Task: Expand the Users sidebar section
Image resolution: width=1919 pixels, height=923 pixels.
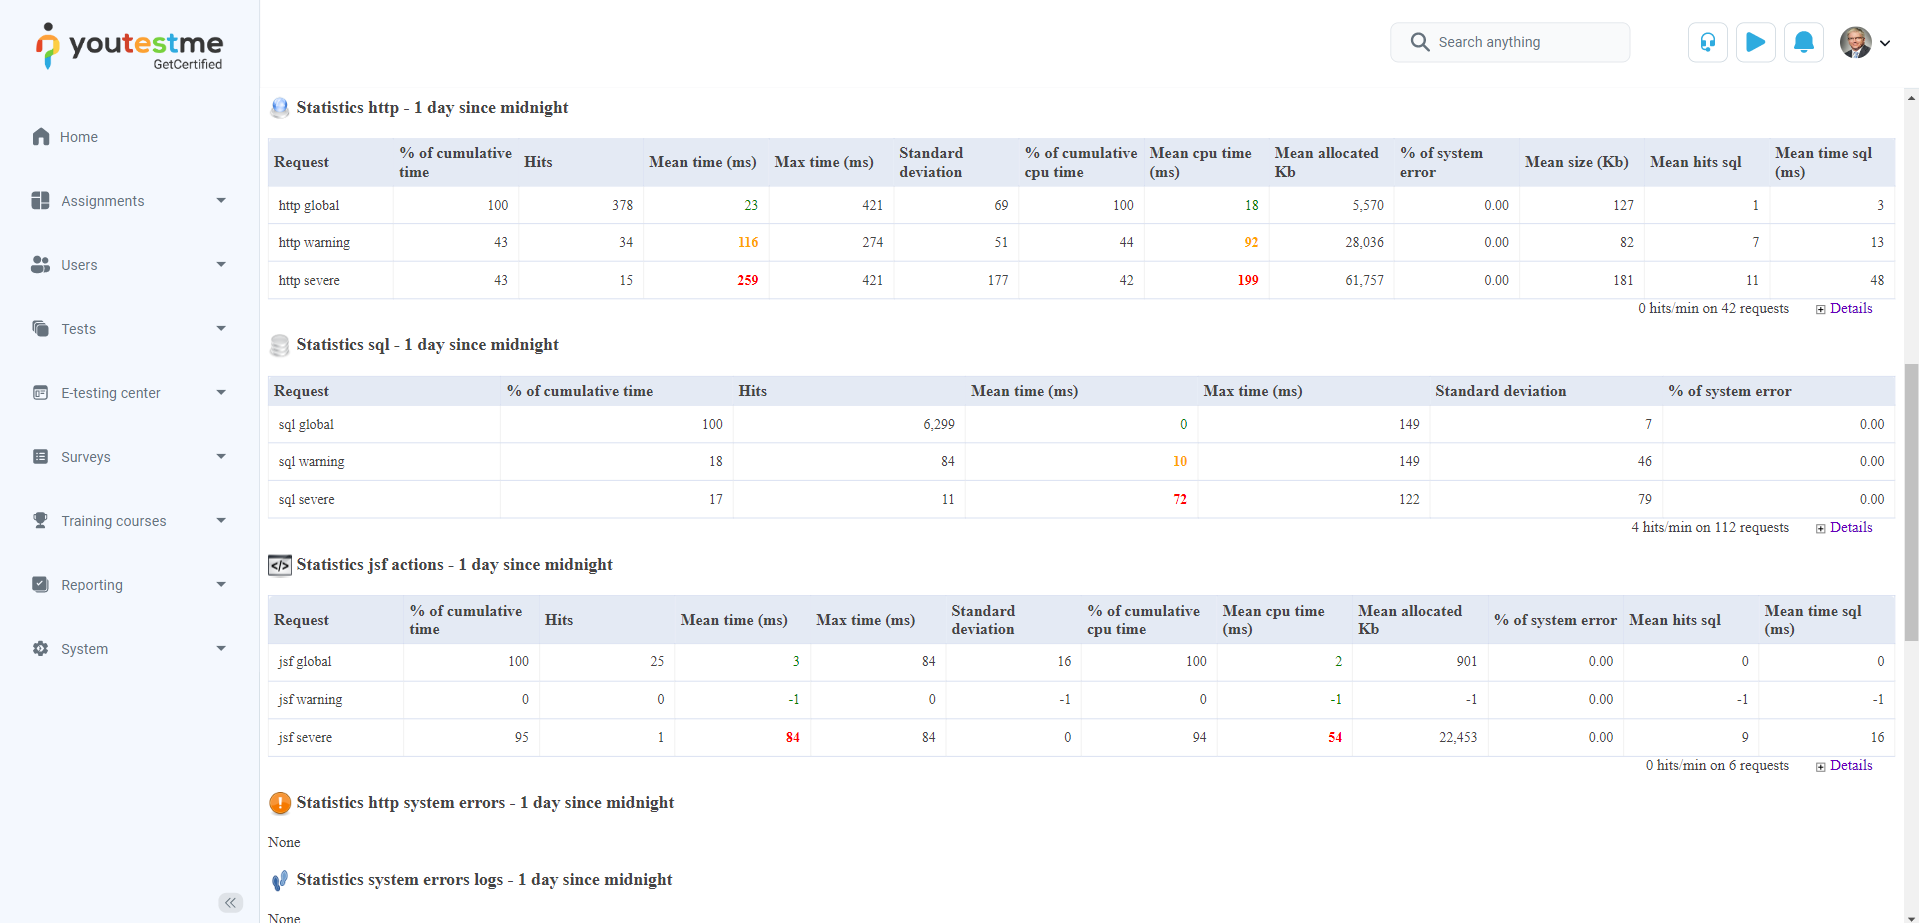Action: pyautogui.click(x=129, y=265)
